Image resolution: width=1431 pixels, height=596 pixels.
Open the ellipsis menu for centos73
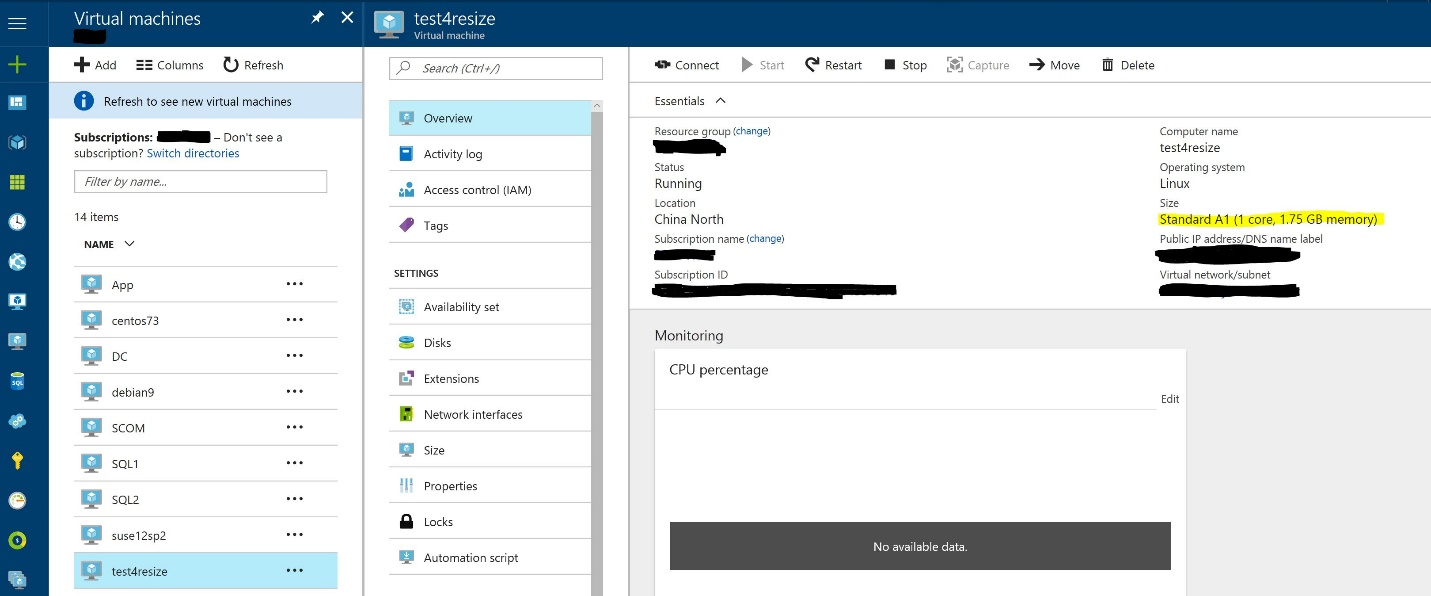[294, 320]
